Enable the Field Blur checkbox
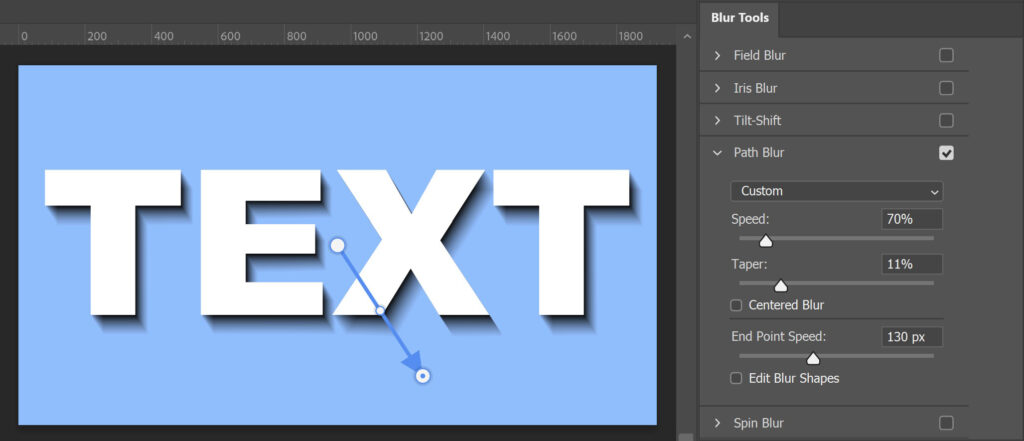1024x441 pixels. point(946,56)
